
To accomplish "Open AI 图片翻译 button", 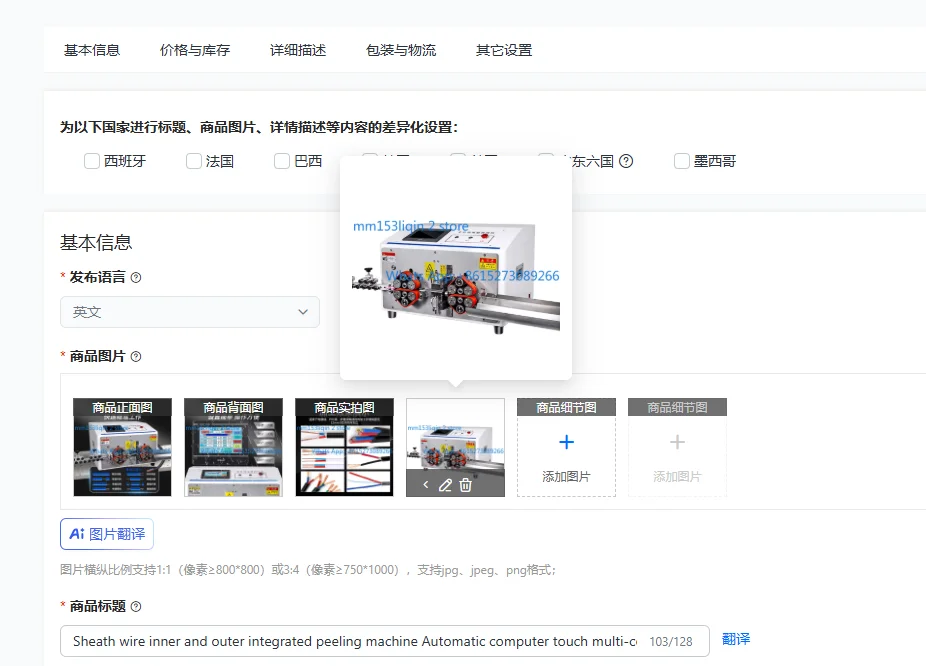I will pyautogui.click(x=107, y=534).
